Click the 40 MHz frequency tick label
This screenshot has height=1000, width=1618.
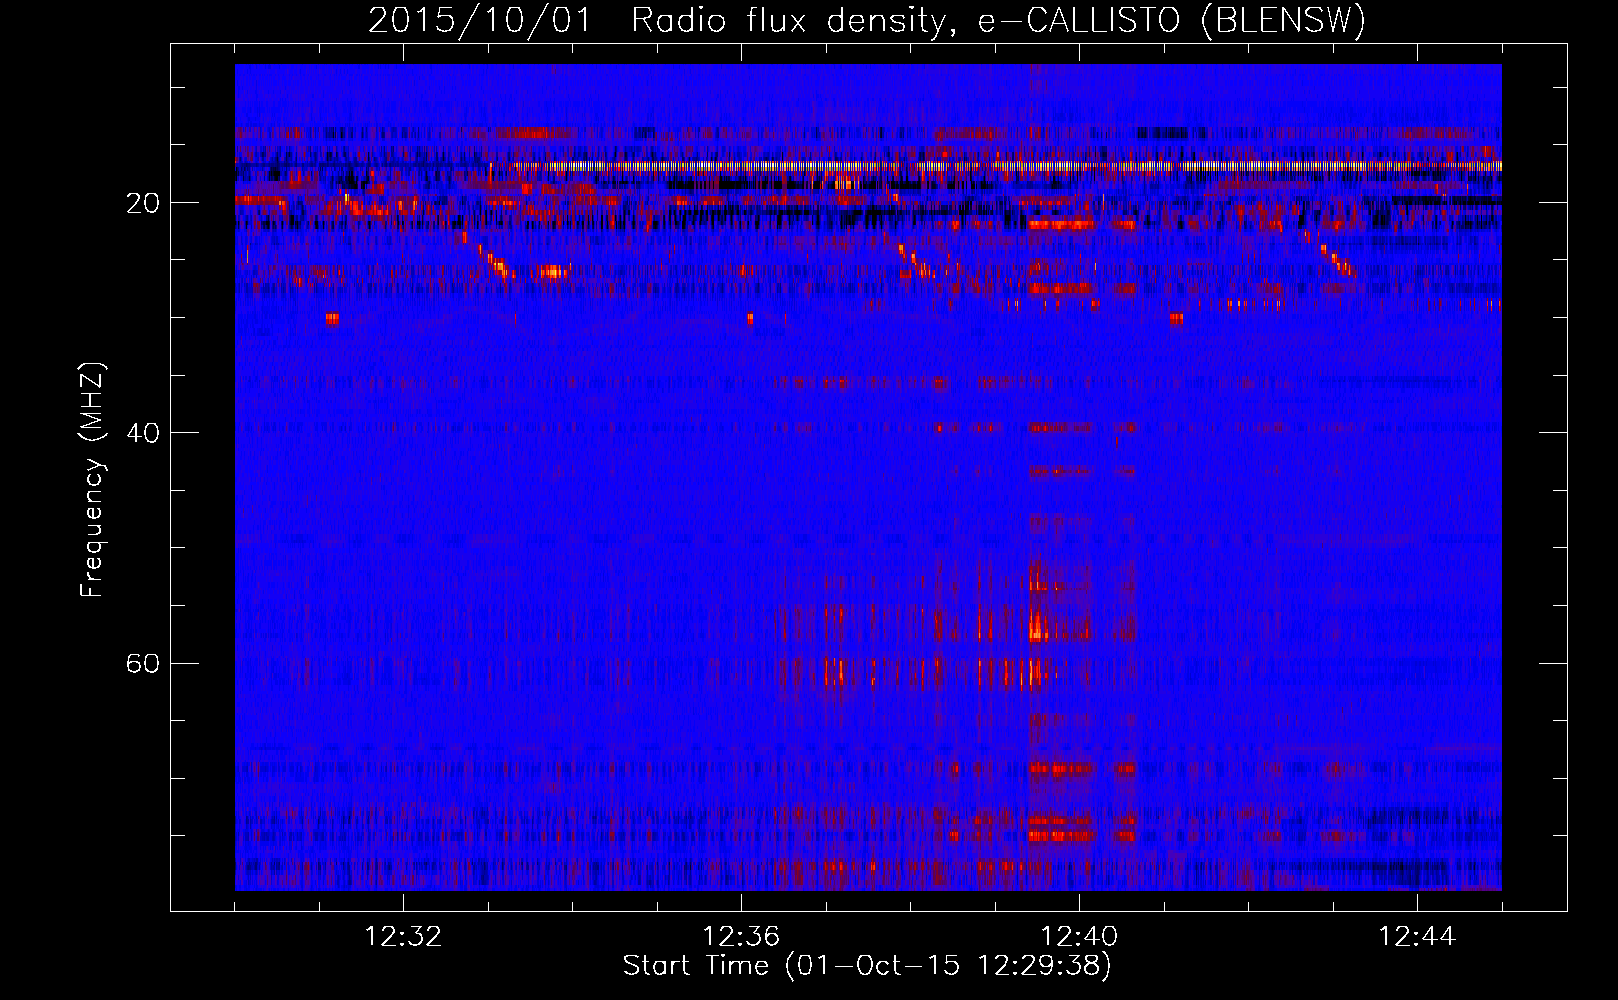(143, 433)
